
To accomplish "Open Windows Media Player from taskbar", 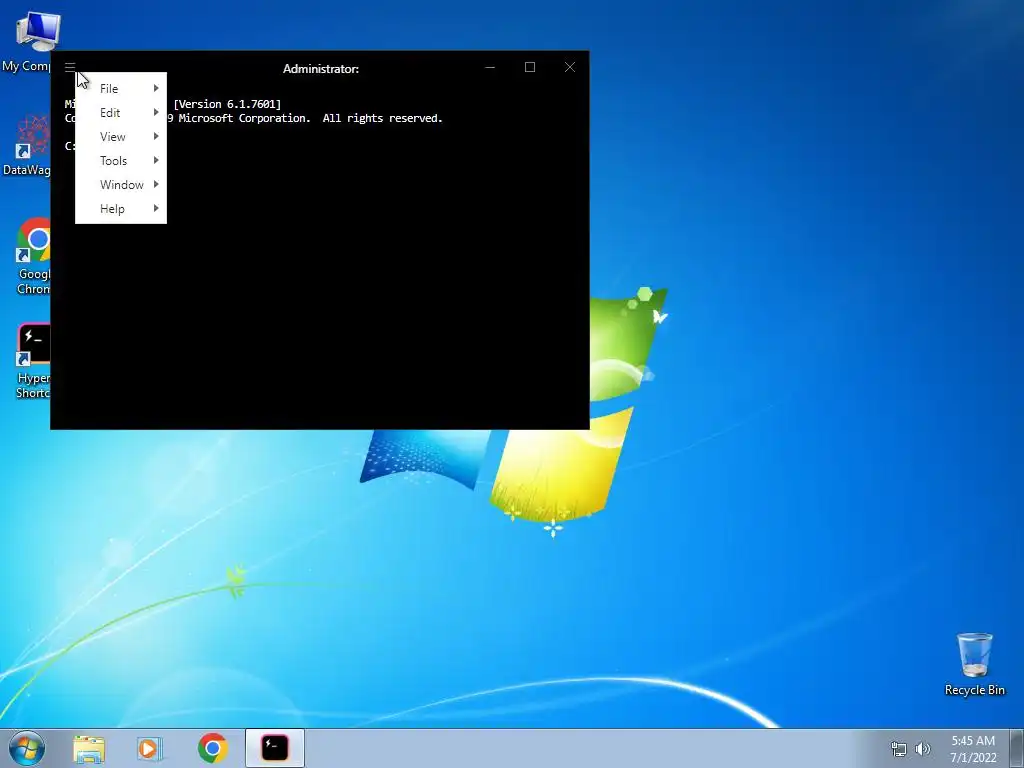I will [x=150, y=748].
